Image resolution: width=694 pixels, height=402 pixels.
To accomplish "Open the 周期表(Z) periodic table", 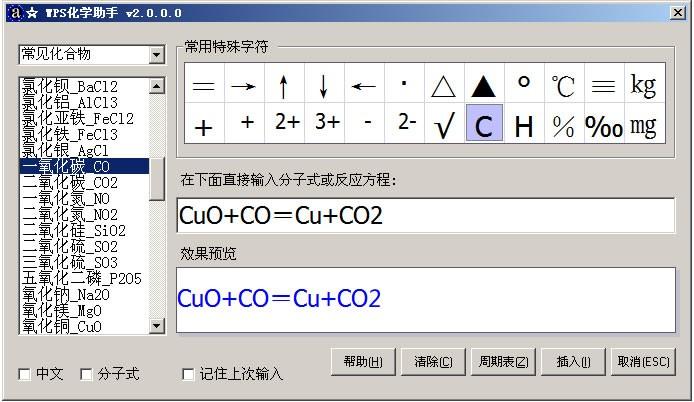I will (x=503, y=362).
